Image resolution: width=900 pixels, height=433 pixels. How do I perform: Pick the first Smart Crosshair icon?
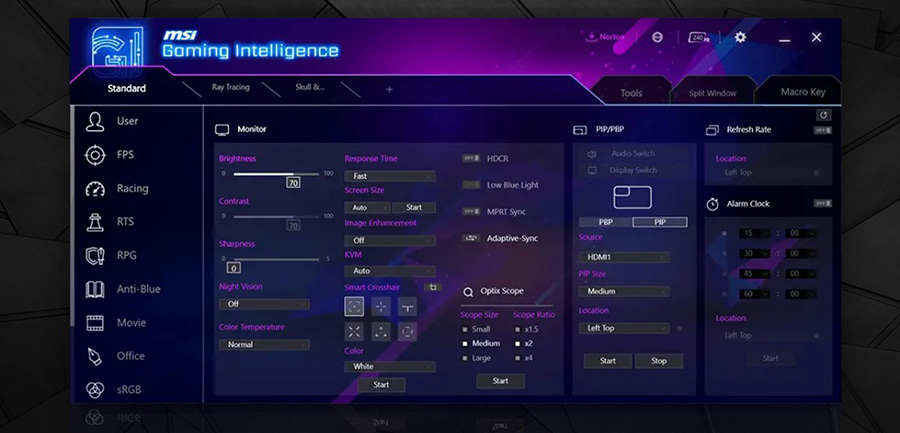tap(355, 307)
